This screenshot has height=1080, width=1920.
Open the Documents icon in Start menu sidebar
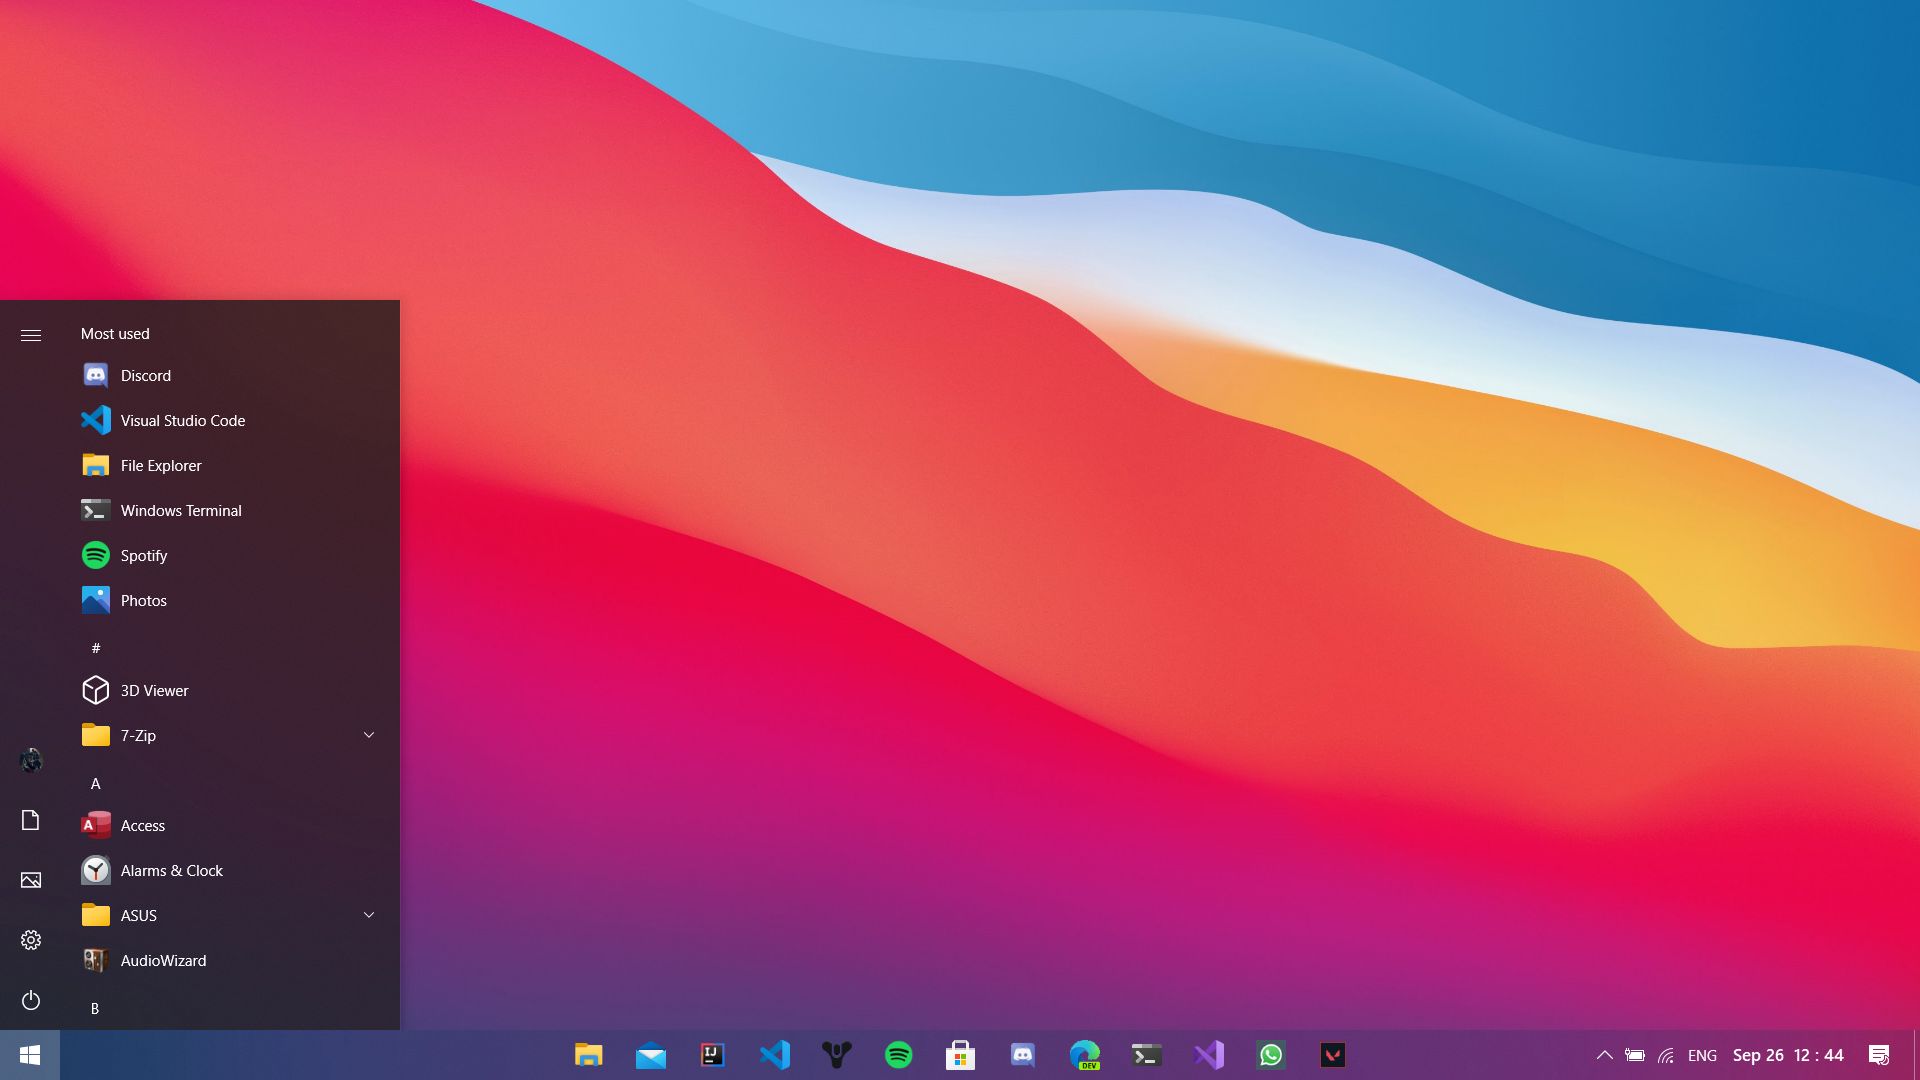30,819
